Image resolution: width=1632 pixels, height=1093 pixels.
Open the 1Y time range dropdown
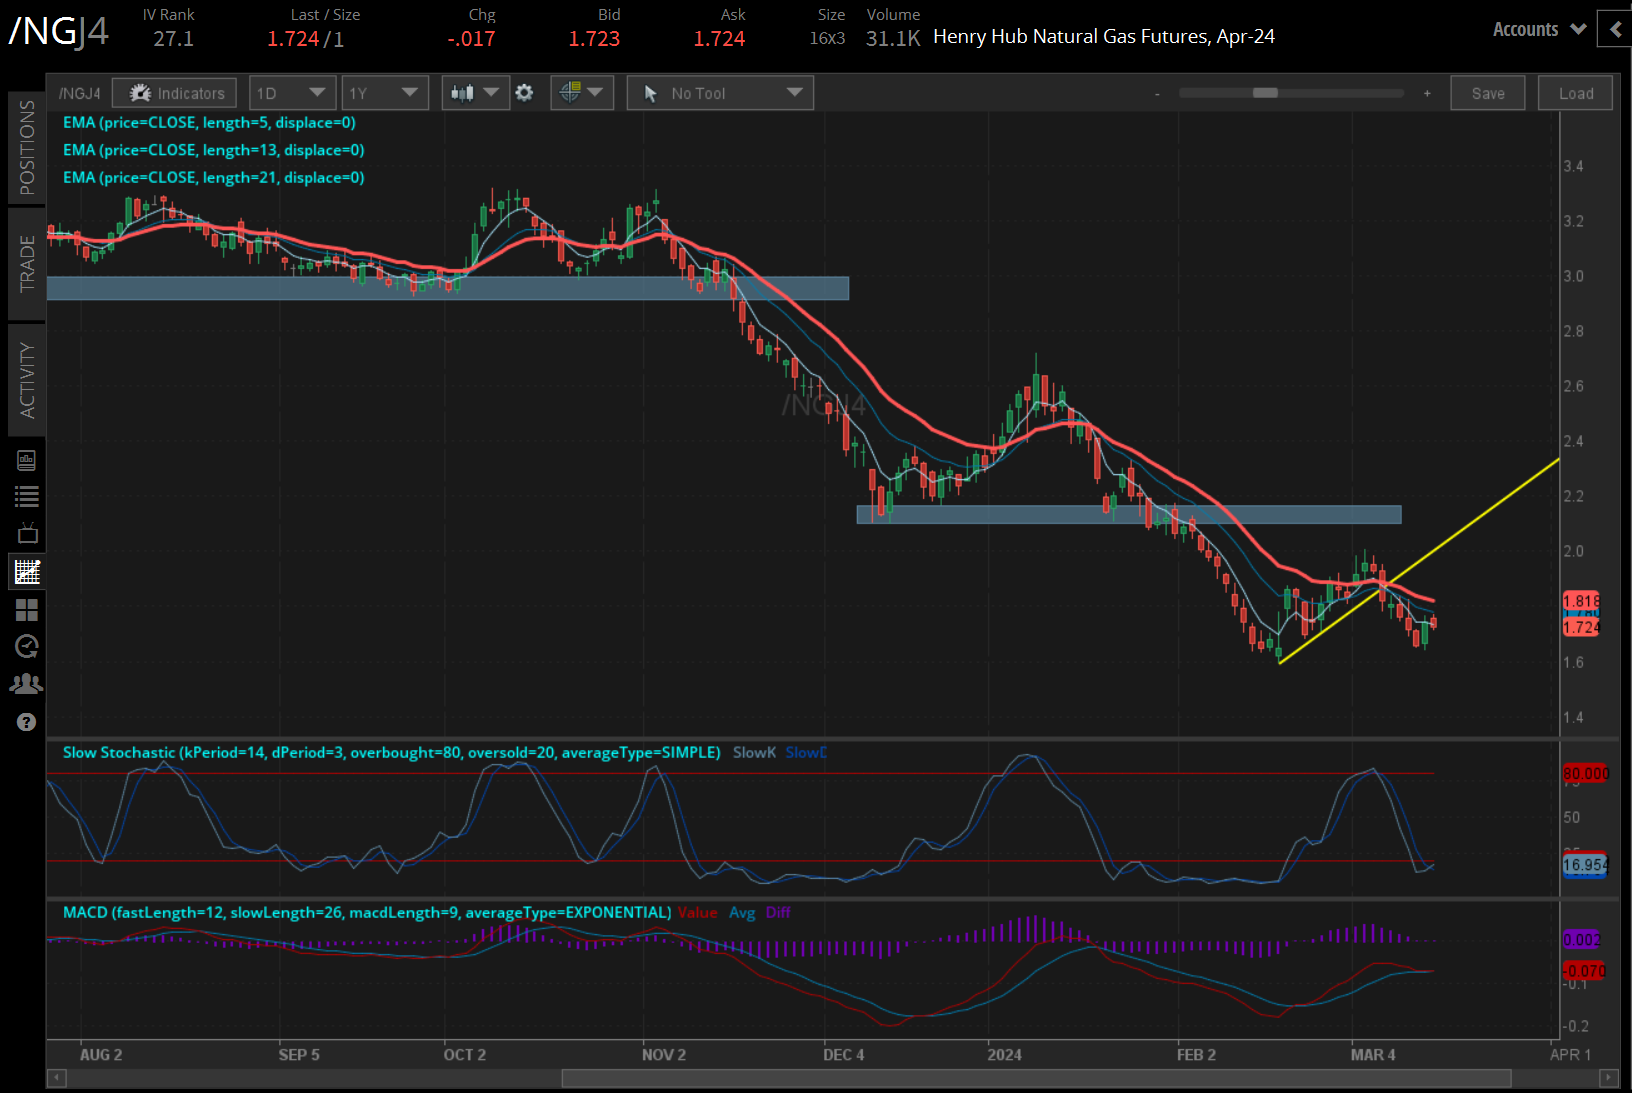pyautogui.click(x=385, y=92)
